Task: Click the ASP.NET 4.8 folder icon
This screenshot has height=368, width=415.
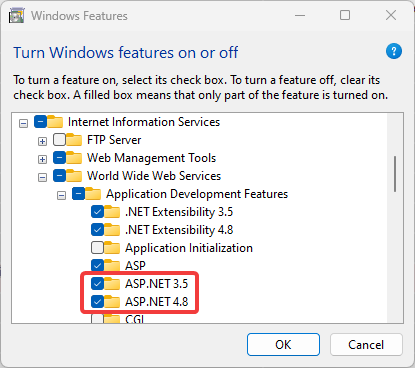Action: tap(112, 302)
